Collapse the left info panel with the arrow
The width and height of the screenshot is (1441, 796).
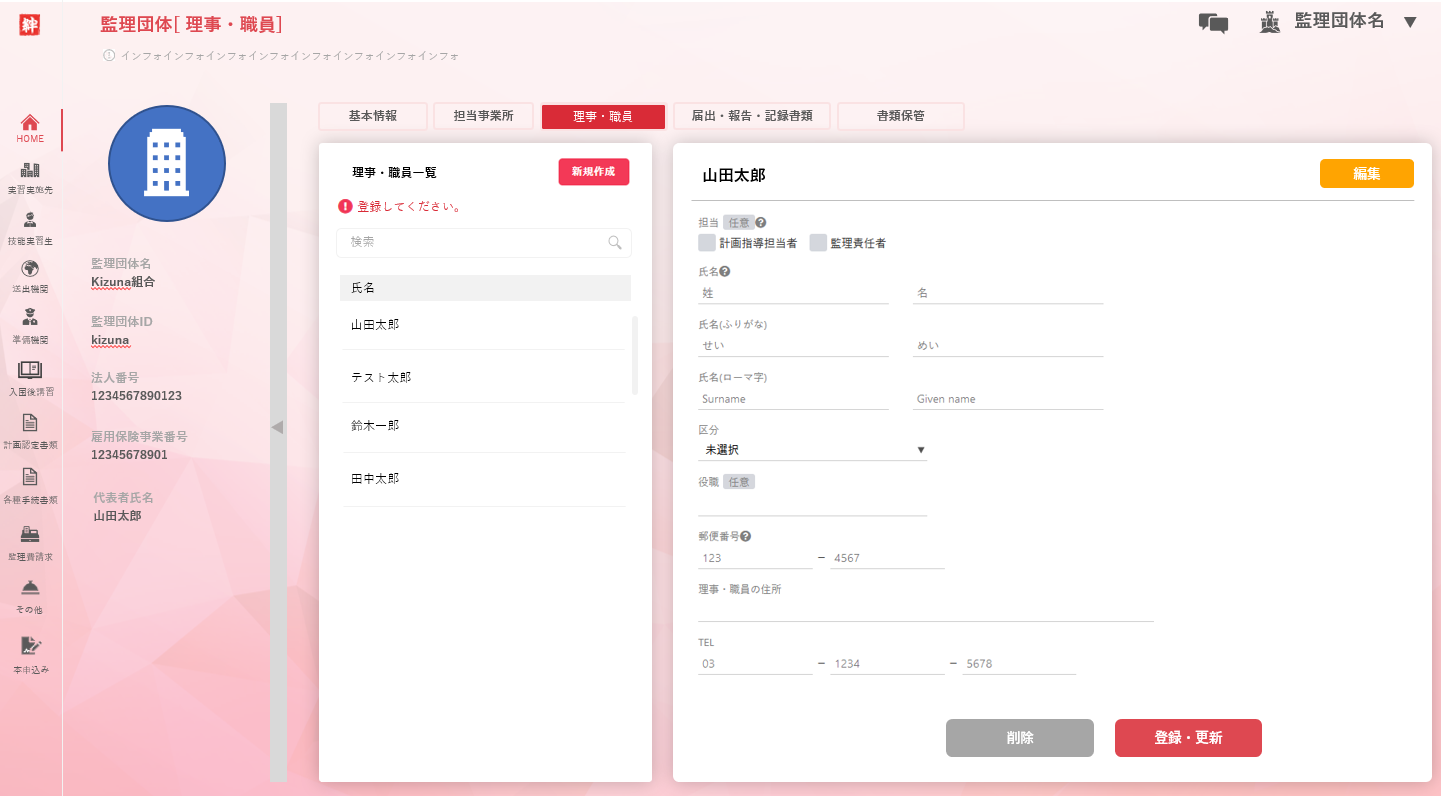278,427
